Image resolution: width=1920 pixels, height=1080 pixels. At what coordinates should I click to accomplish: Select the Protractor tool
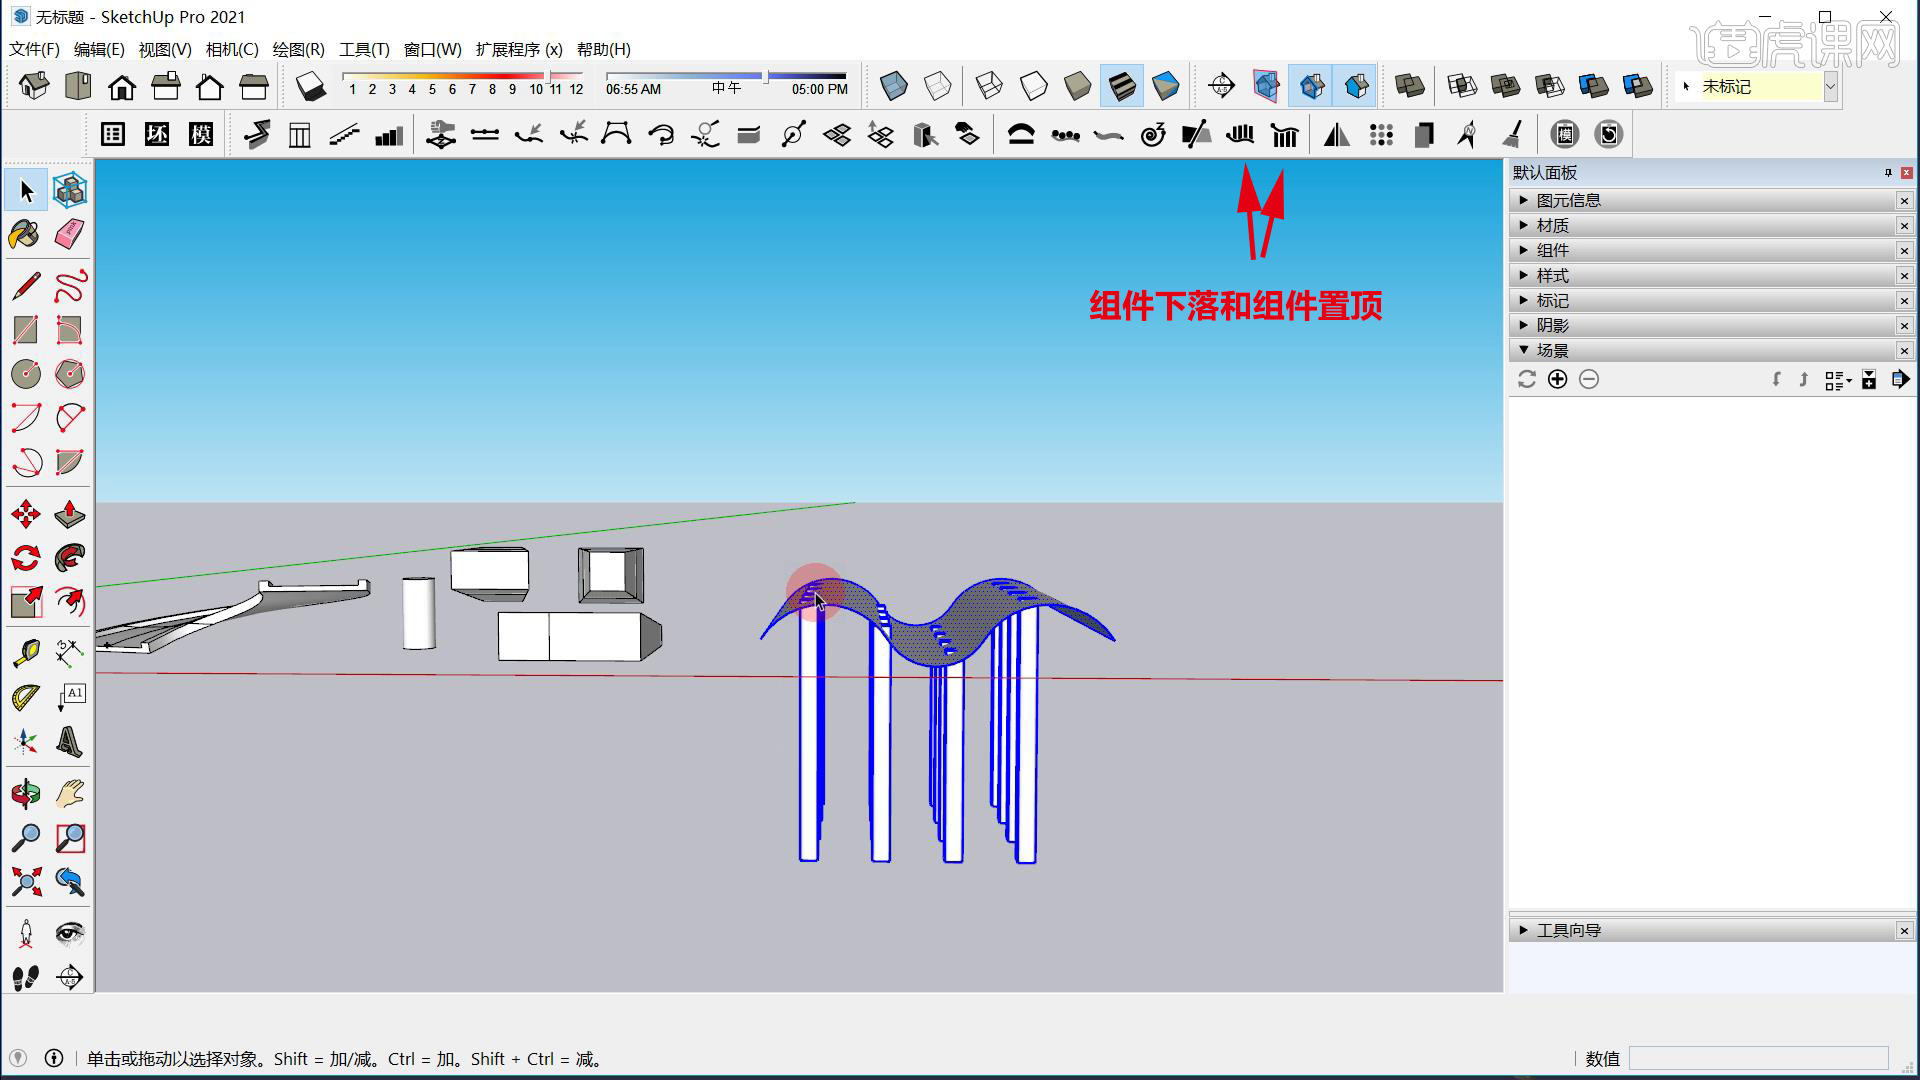pos(25,698)
